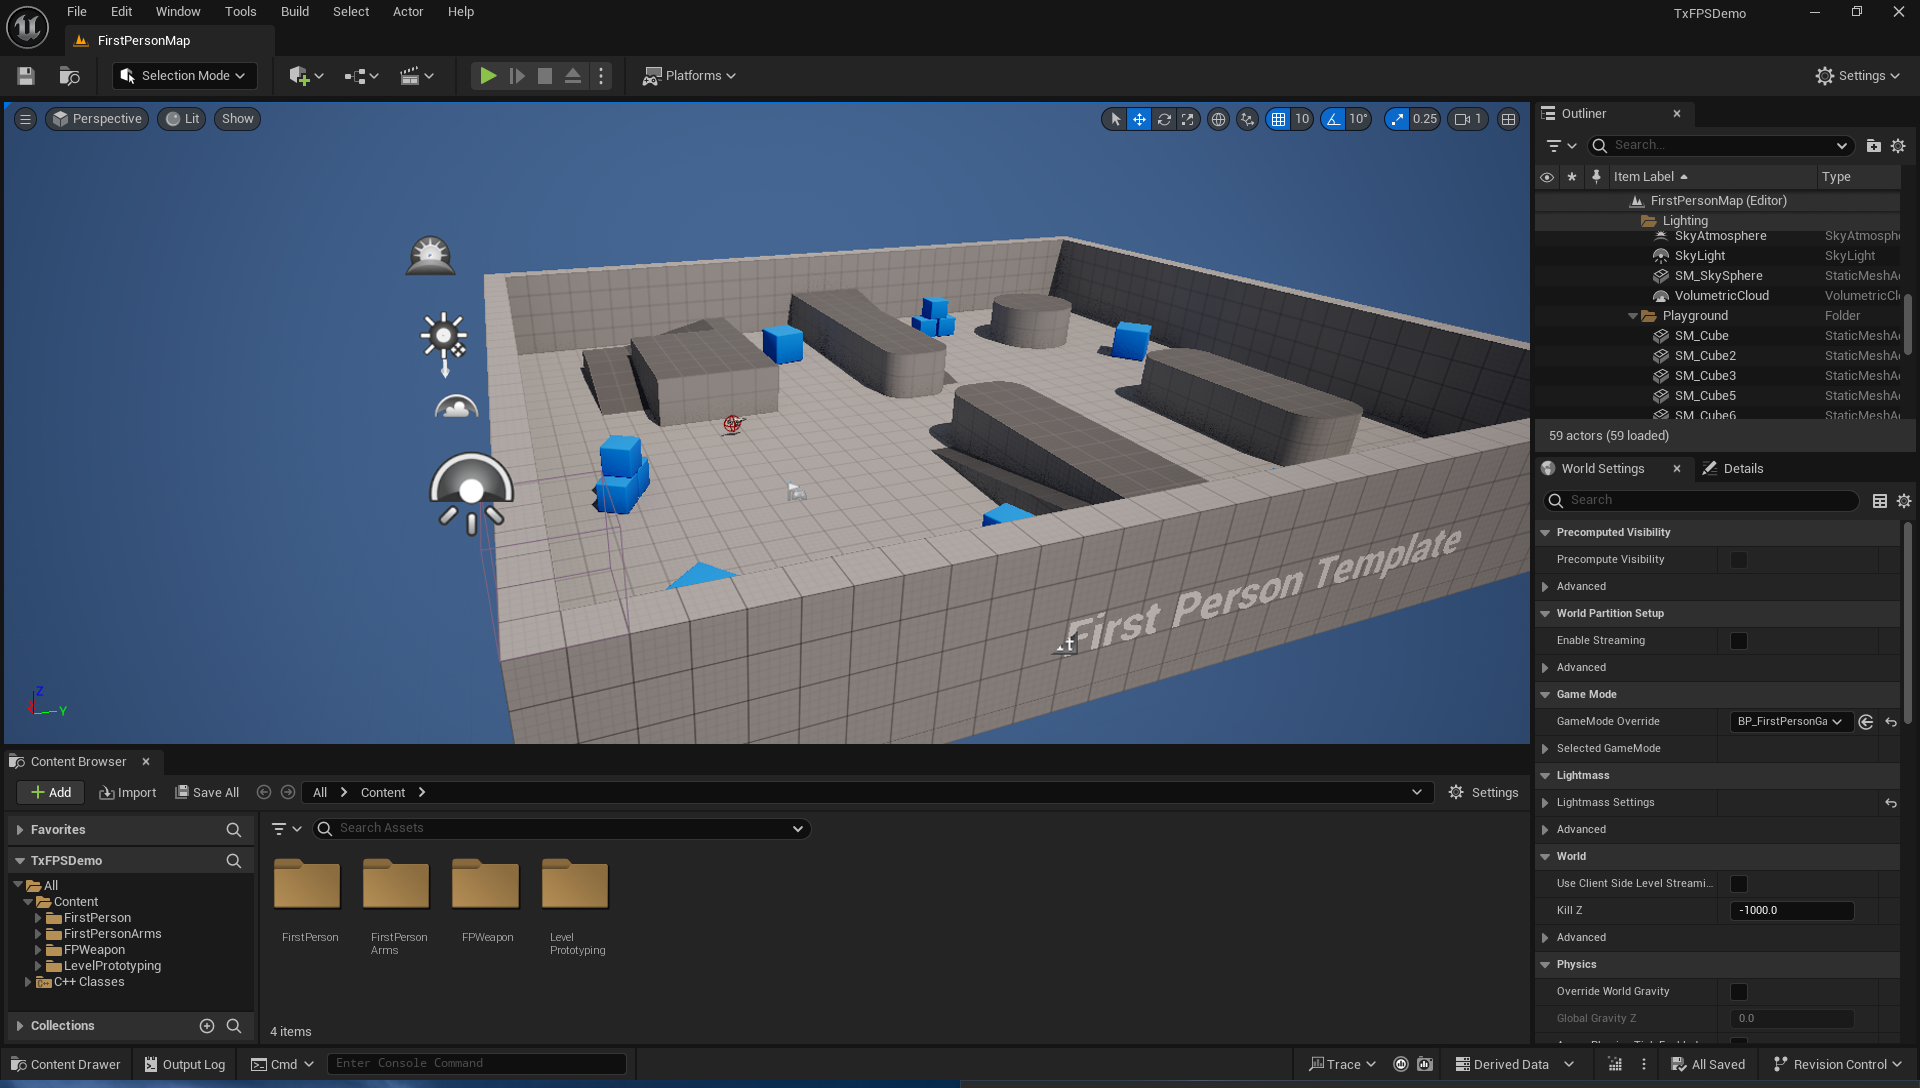Expand the Lightmass Settings row
1920x1088 pixels.
[1545, 803]
